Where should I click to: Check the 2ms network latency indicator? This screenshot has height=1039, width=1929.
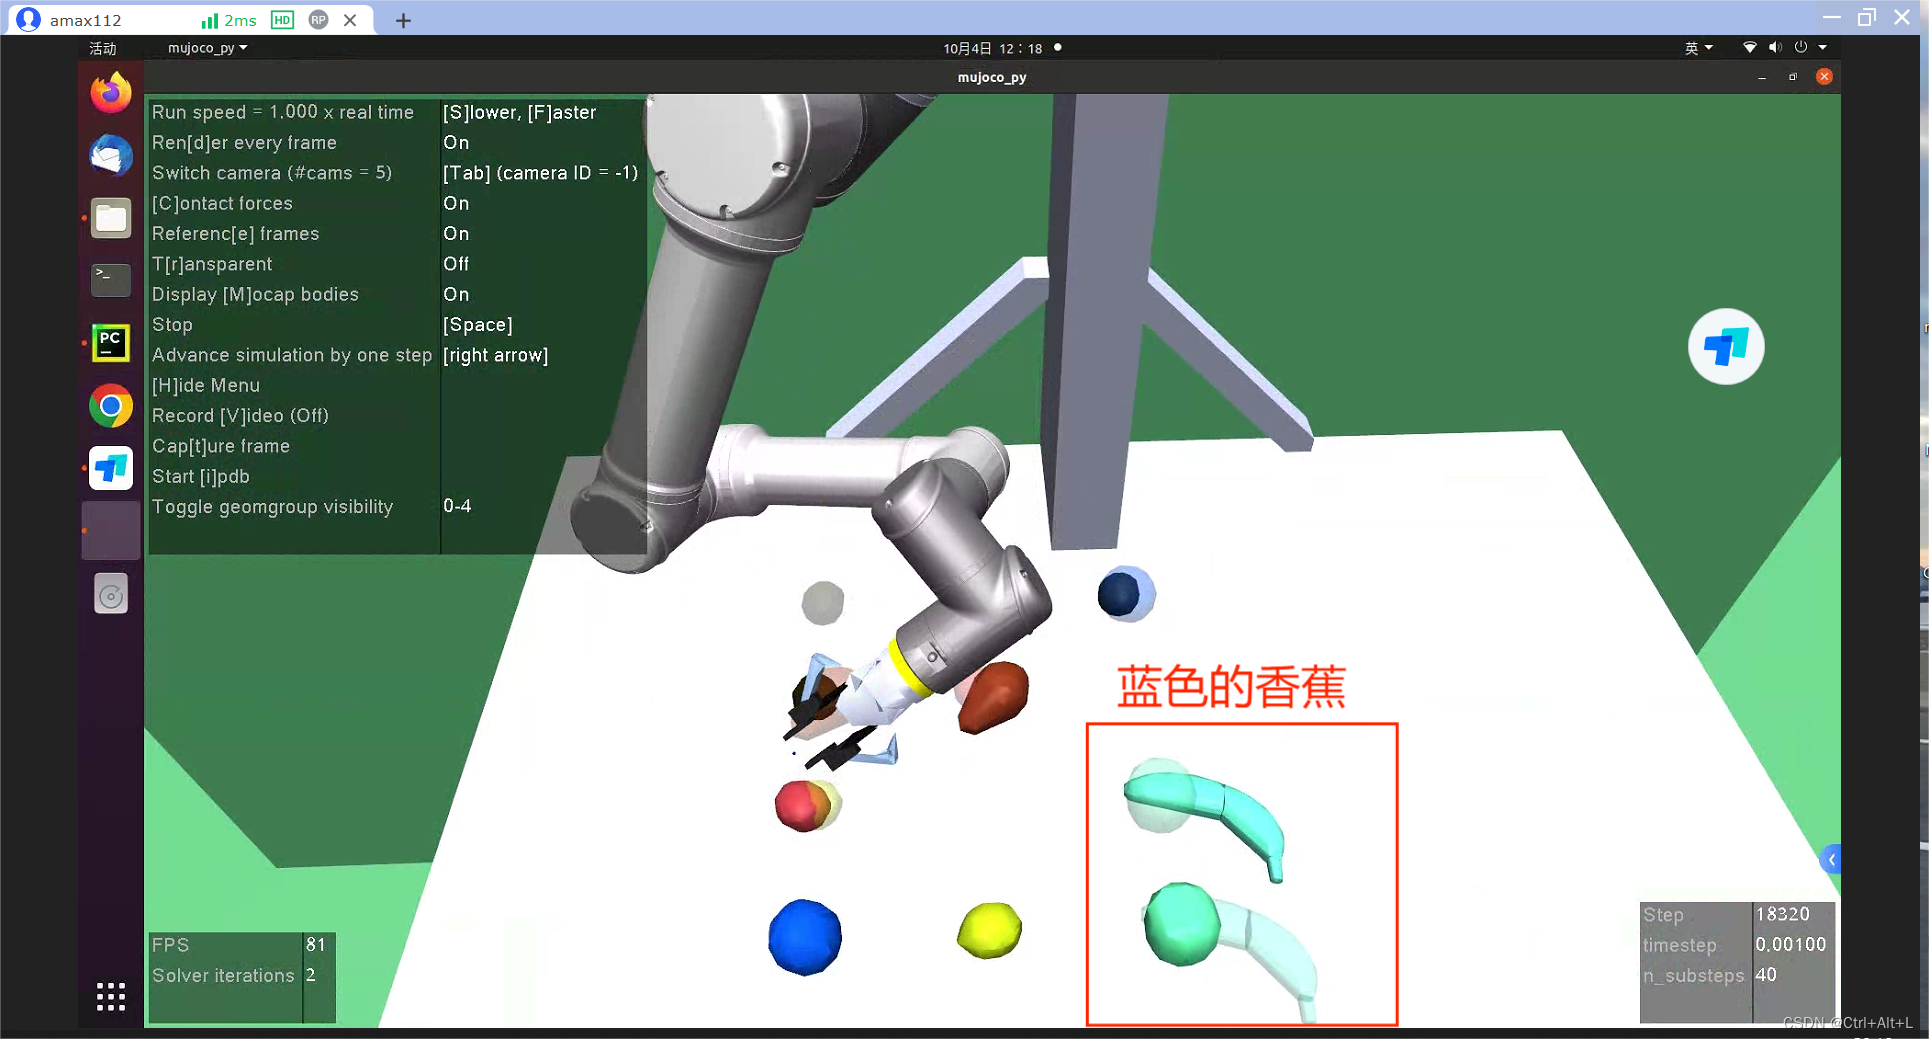click(229, 20)
